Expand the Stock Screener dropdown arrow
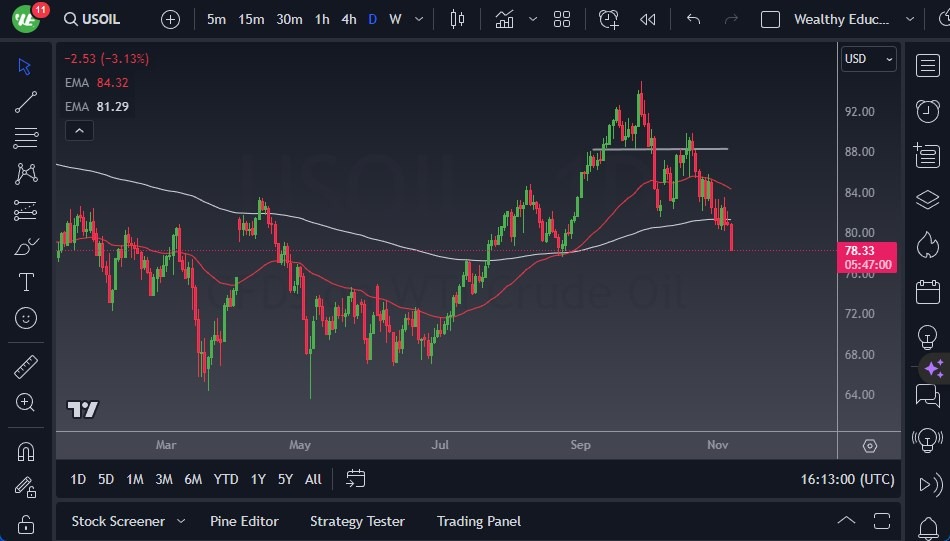Image resolution: width=950 pixels, height=541 pixels. 181,521
